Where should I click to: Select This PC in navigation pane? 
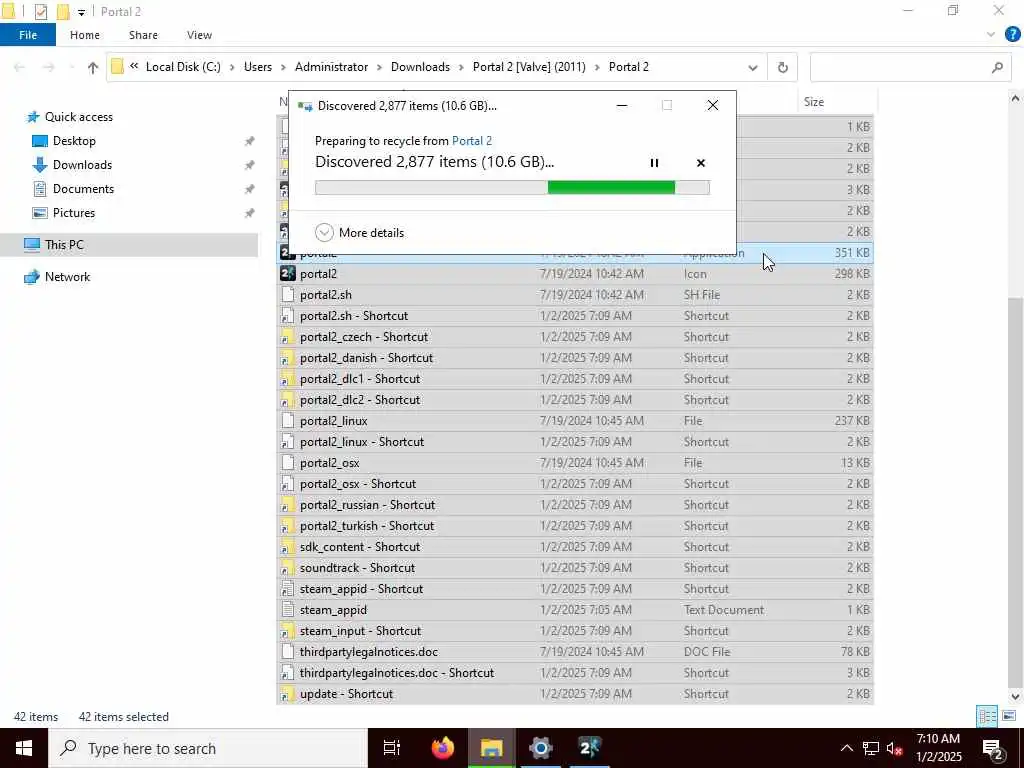pos(64,245)
